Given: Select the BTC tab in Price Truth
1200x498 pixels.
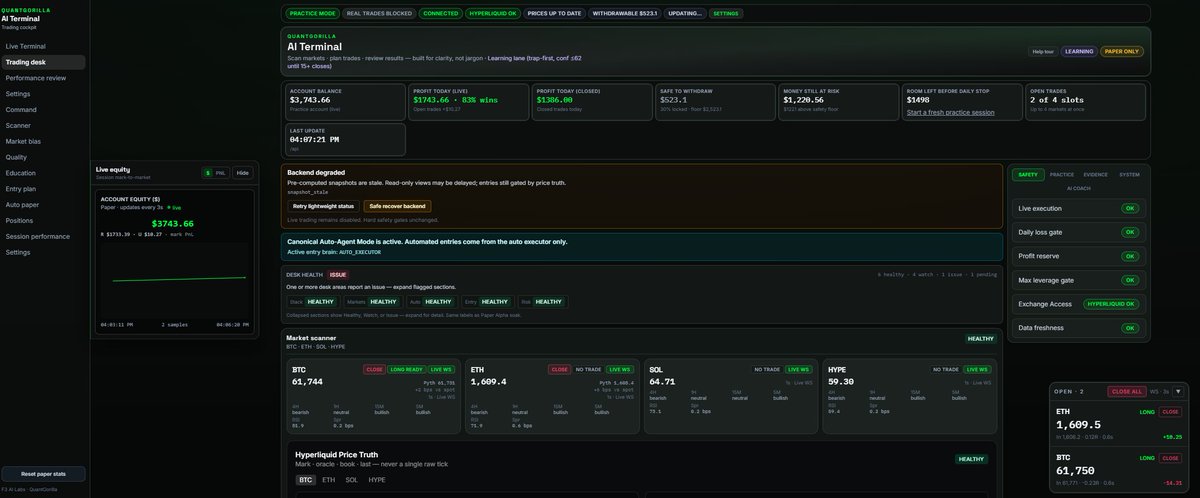Looking at the screenshot, I should coord(307,480).
